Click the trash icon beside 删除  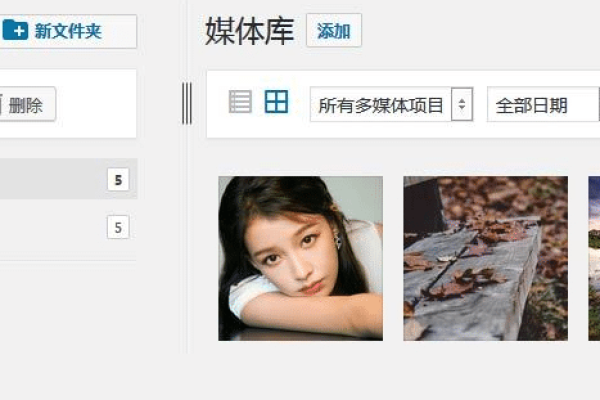(x=1, y=105)
